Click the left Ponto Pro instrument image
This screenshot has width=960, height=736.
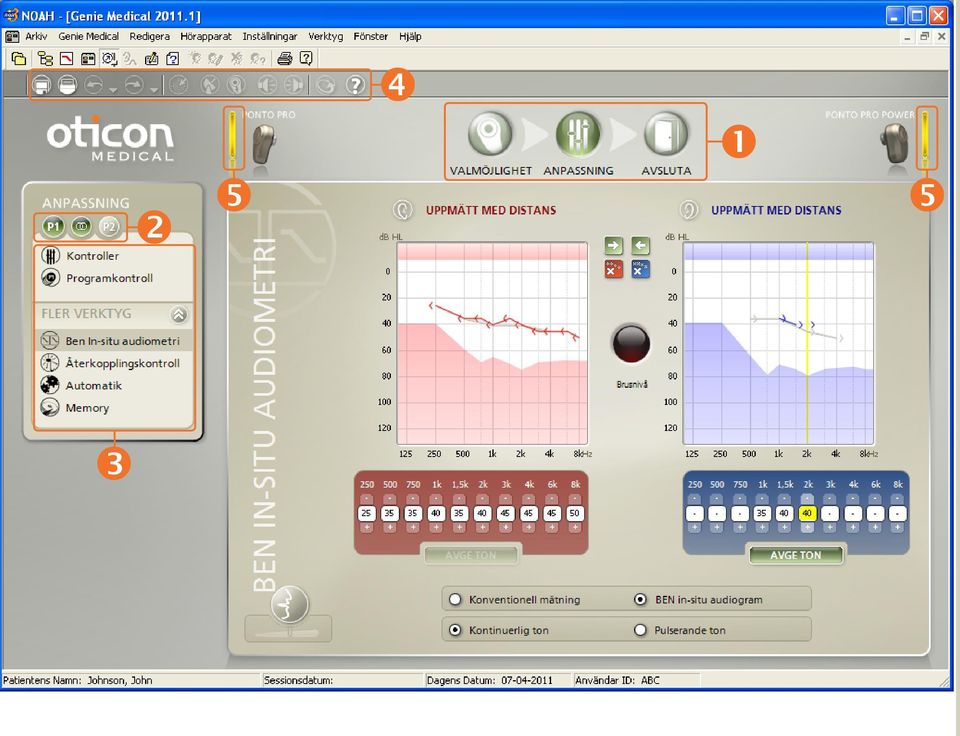(x=264, y=145)
